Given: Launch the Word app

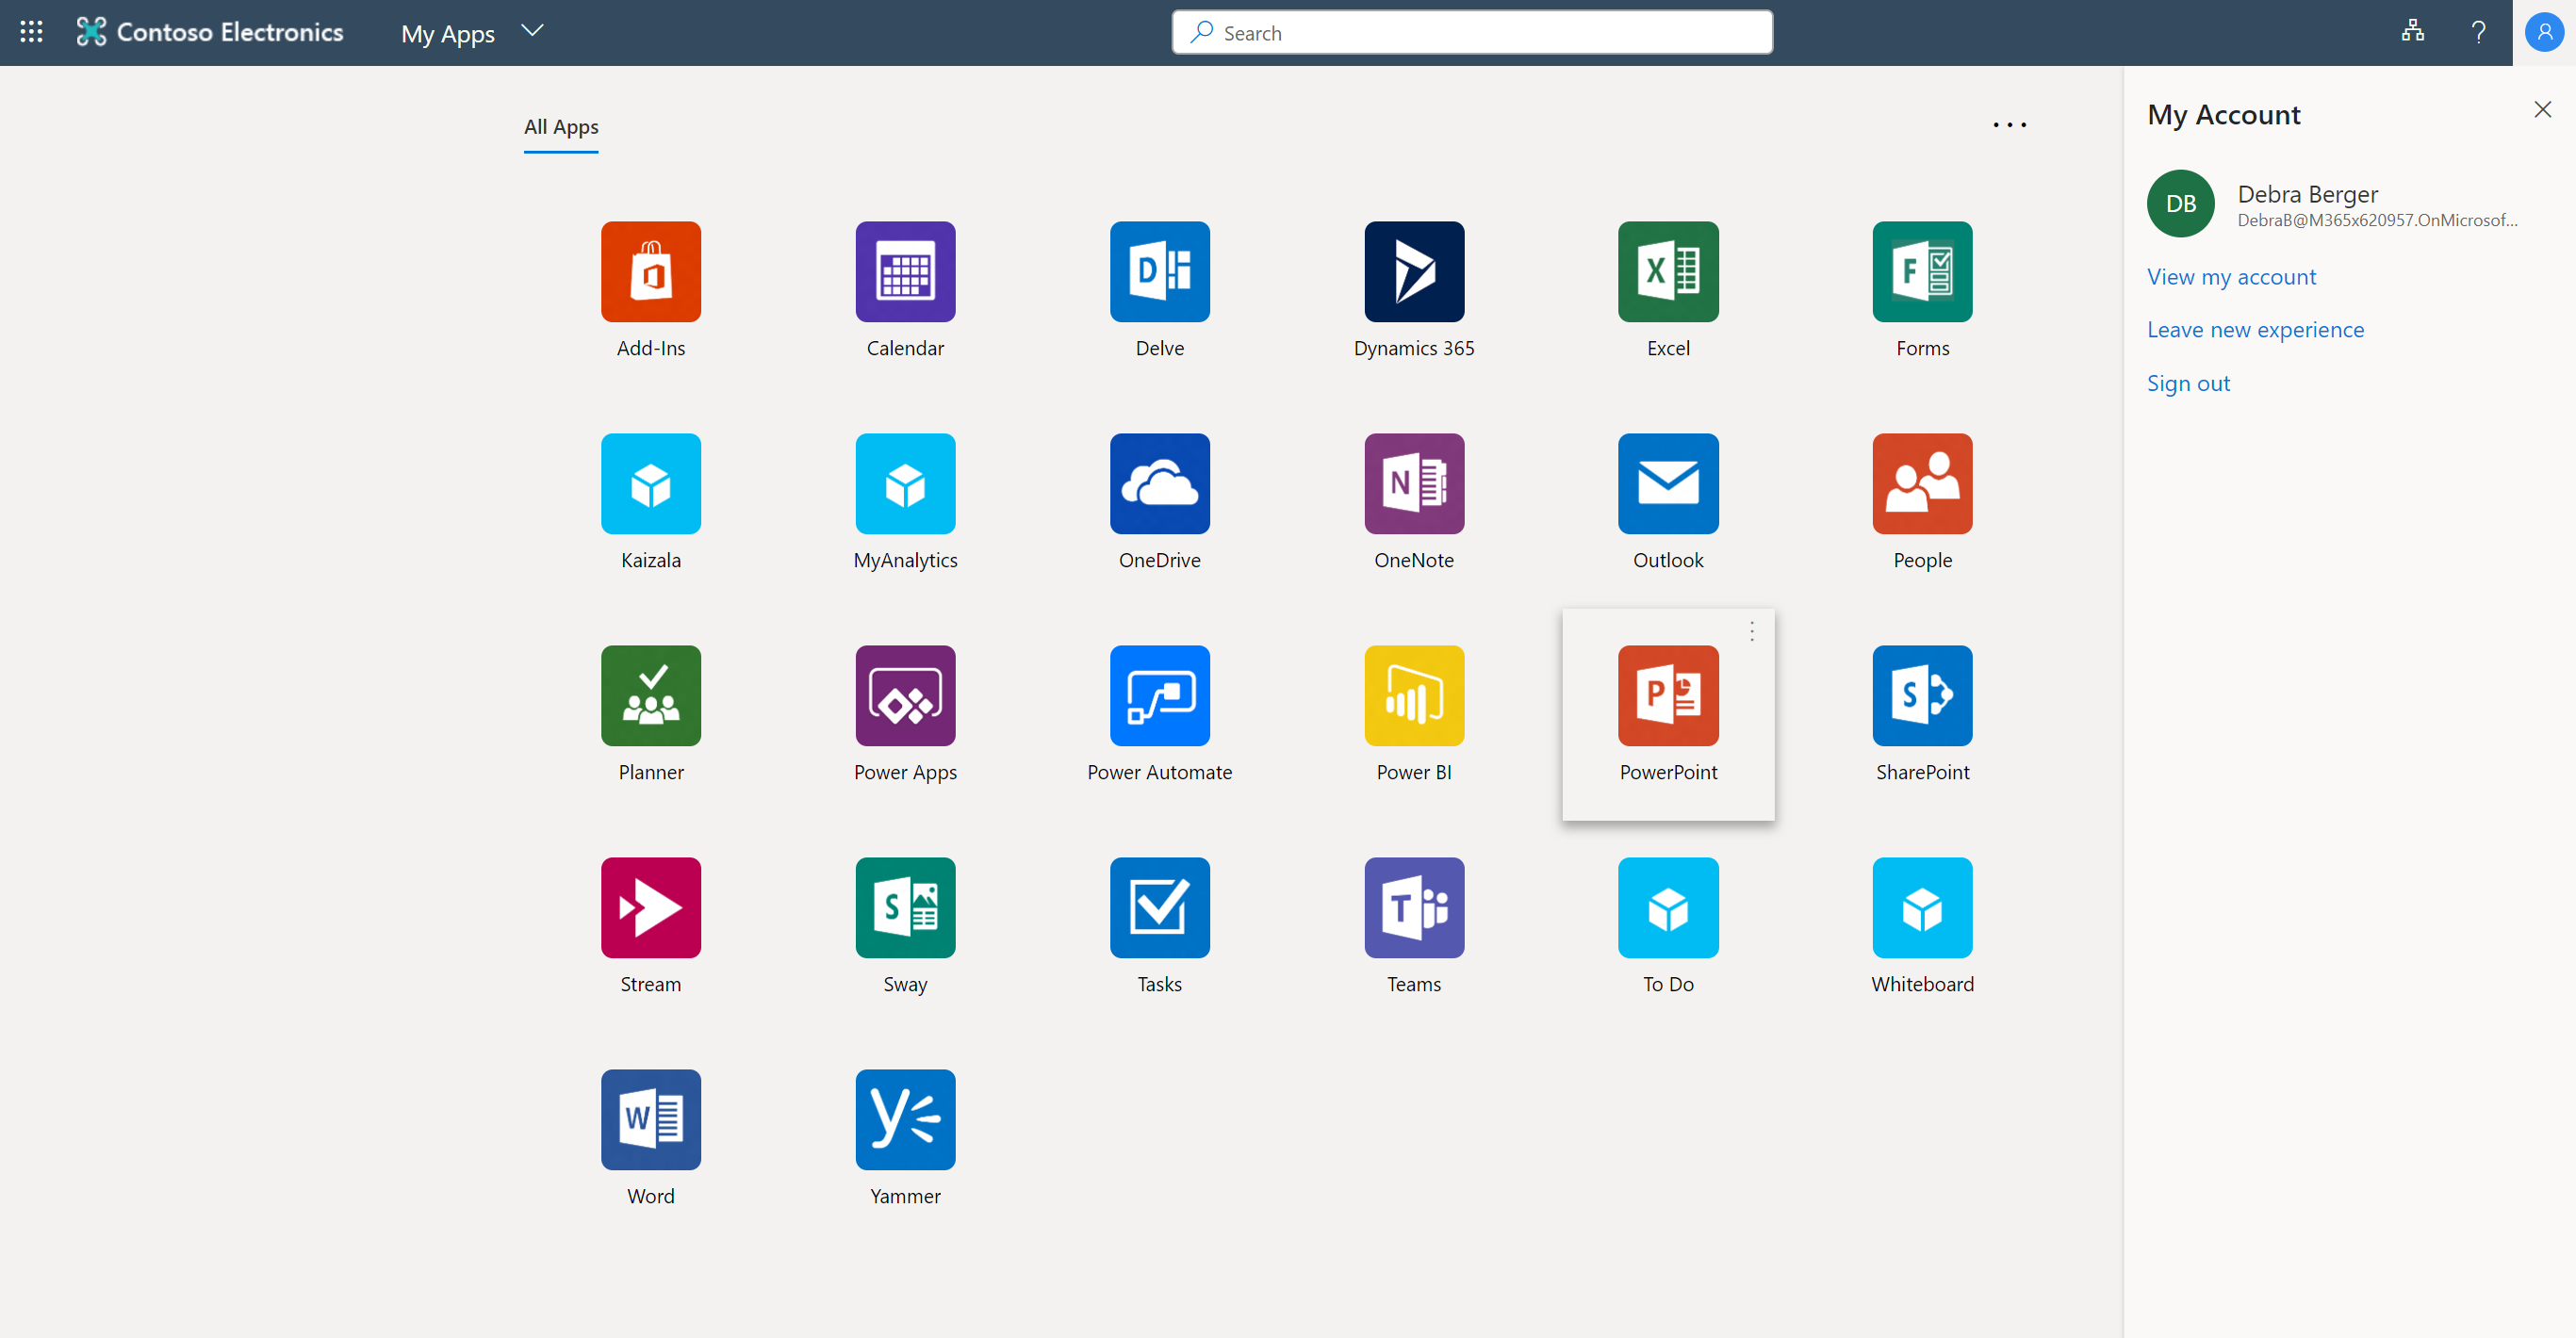Looking at the screenshot, I should tap(651, 1119).
